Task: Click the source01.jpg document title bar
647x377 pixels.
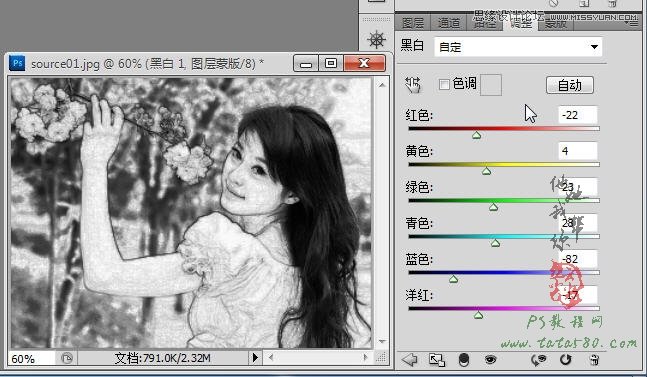Action: pyautogui.click(x=147, y=64)
